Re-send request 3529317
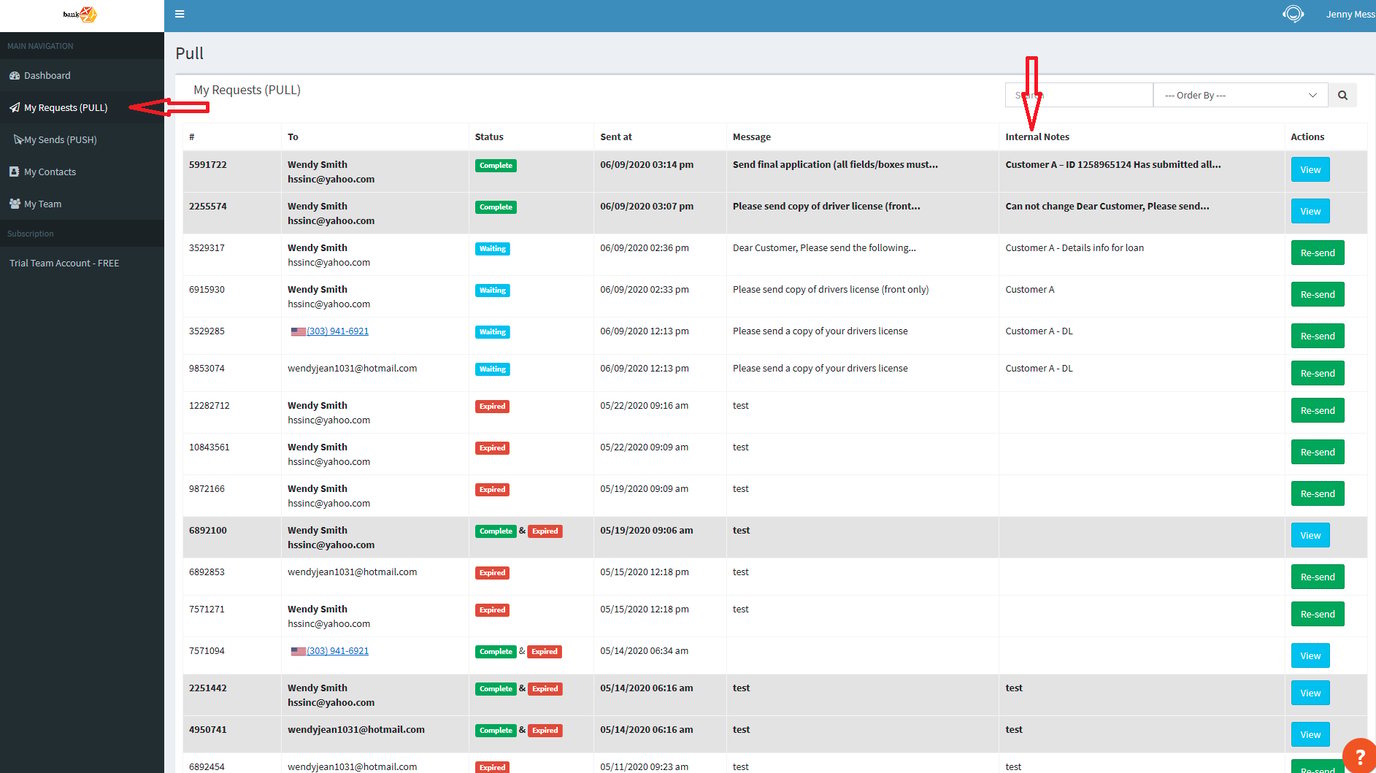The height and width of the screenshot is (773, 1376). (x=1317, y=252)
